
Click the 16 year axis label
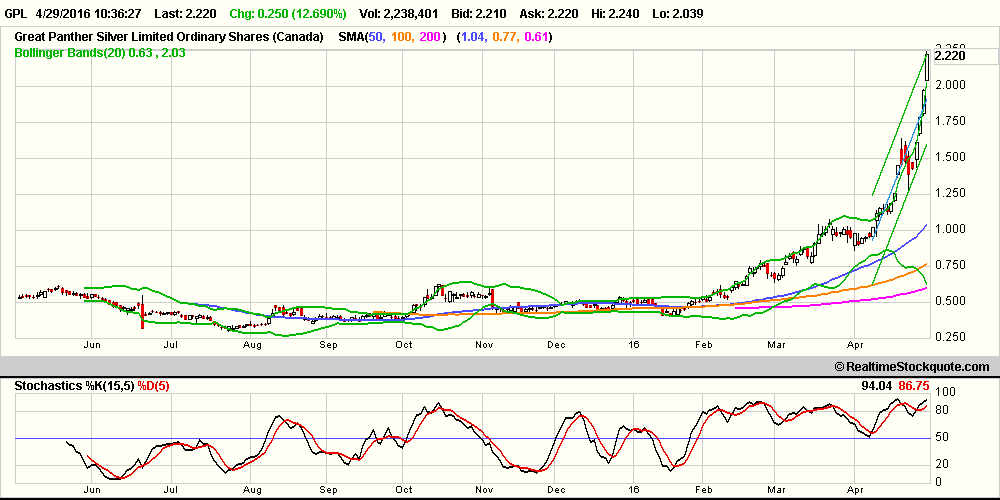point(633,345)
